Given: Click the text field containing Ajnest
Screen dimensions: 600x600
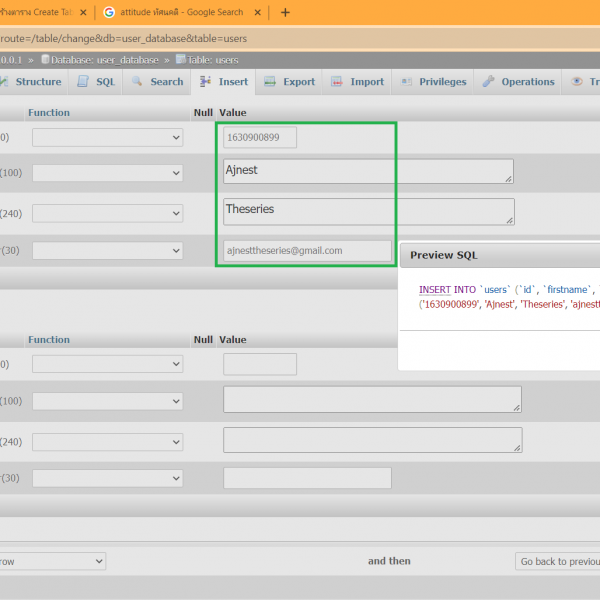Looking at the screenshot, I should point(367,171).
